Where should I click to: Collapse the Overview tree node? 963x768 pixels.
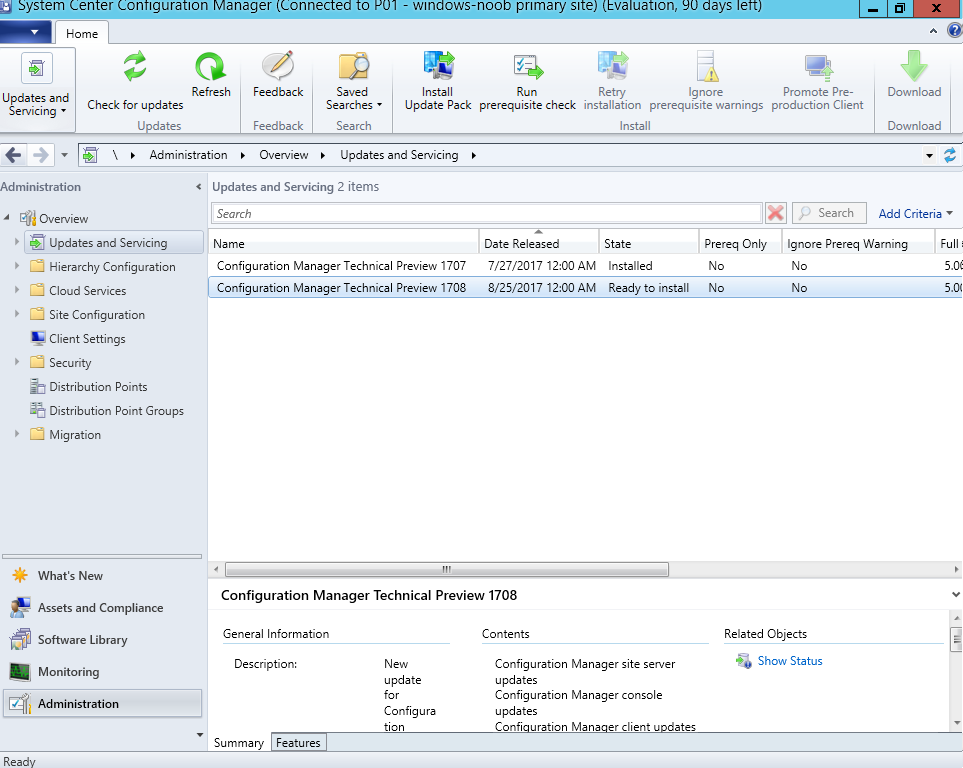pos(7,217)
